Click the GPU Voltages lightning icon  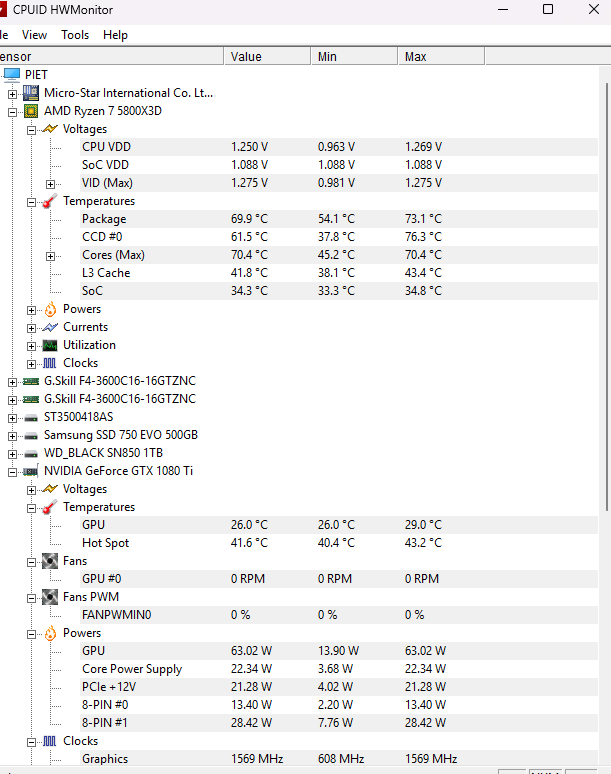point(50,489)
